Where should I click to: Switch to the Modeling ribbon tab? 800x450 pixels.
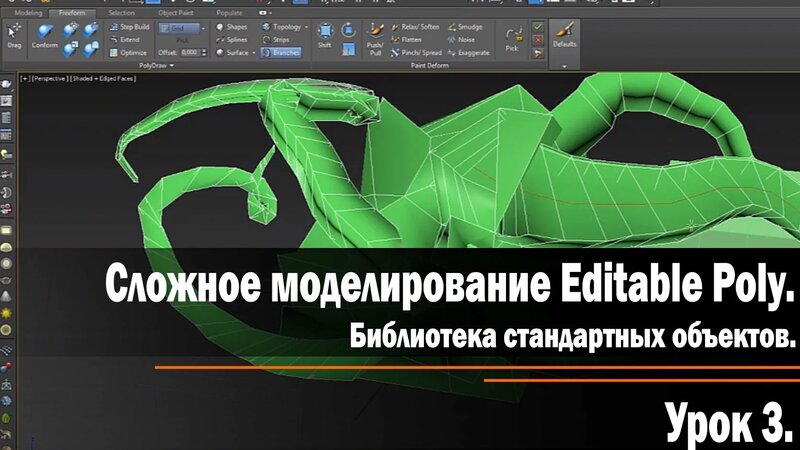[x=28, y=13]
